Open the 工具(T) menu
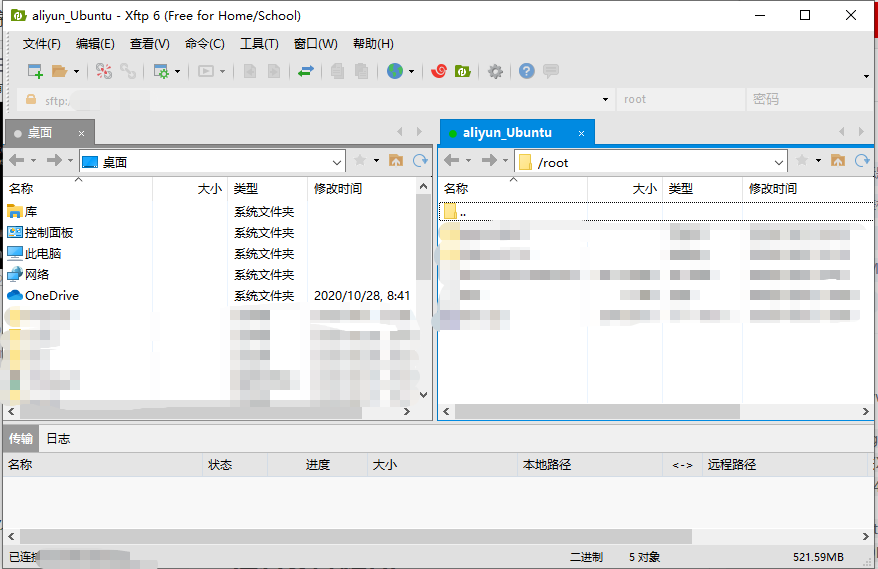This screenshot has width=878, height=569. (259, 44)
